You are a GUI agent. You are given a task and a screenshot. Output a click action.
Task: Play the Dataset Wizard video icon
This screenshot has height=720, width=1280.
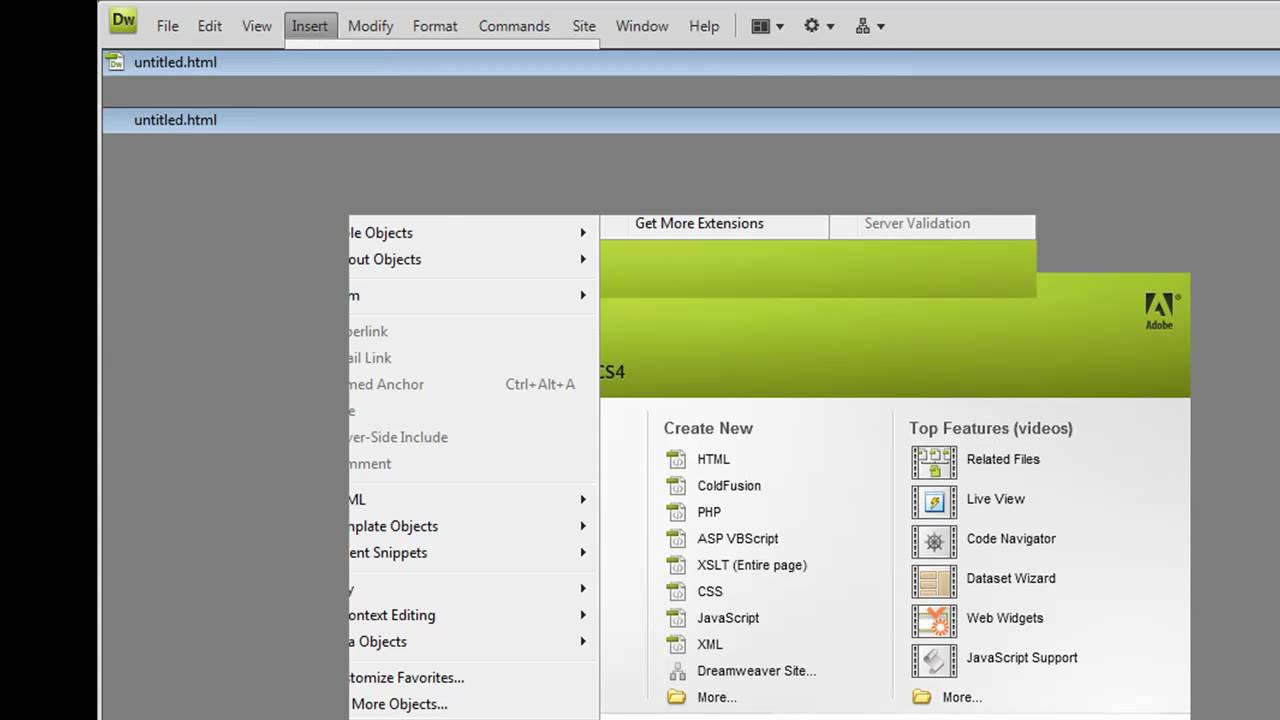pos(934,582)
